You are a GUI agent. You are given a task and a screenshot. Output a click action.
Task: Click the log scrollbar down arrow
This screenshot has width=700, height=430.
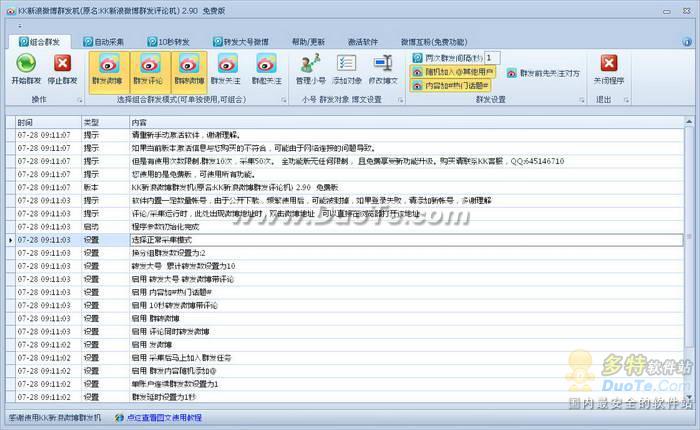coord(689,396)
